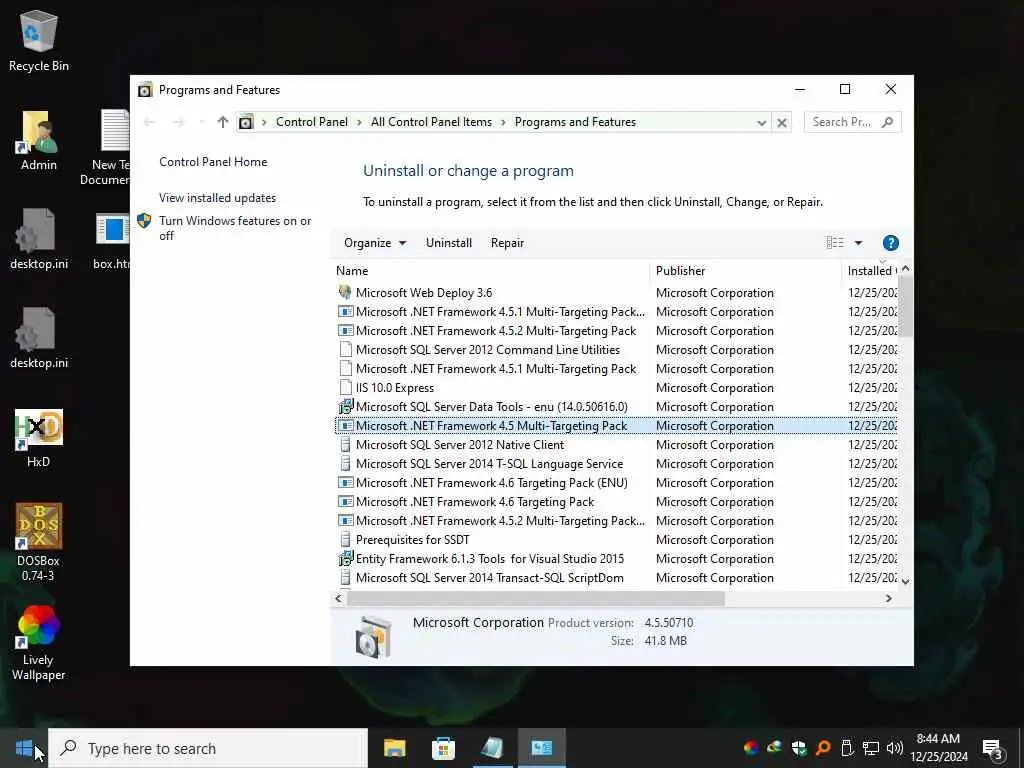1024x768 pixels.
Task: Expand the address bar history dropdown
Action: pyautogui.click(x=761, y=122)
